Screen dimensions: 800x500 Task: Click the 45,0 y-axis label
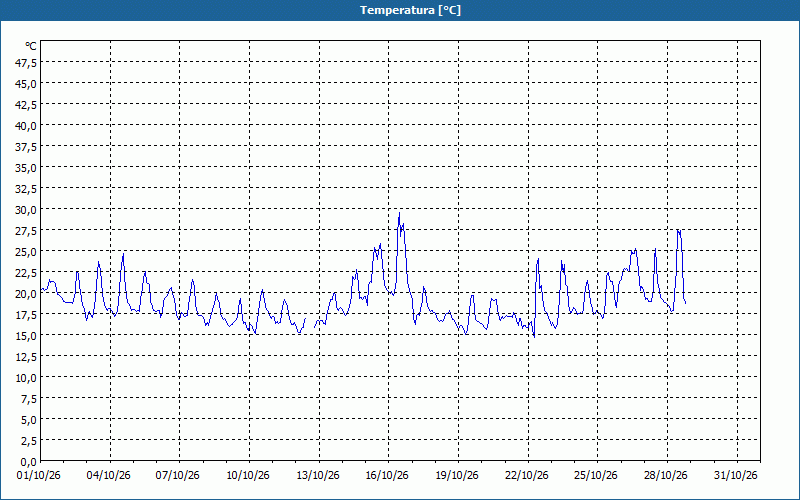(27, 84)
